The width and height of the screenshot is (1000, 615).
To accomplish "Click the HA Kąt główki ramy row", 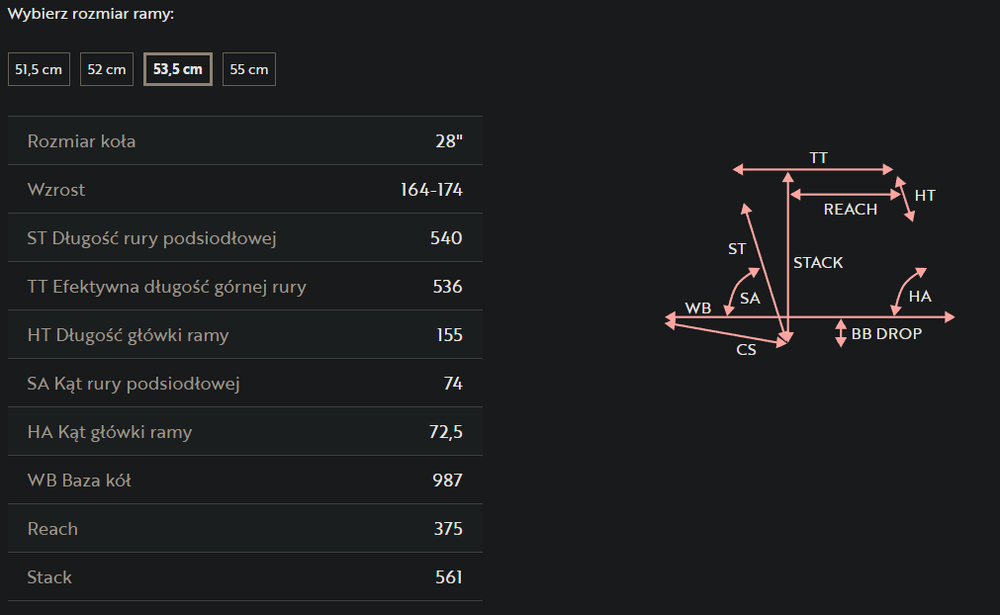I will click(x=245, y=432).
